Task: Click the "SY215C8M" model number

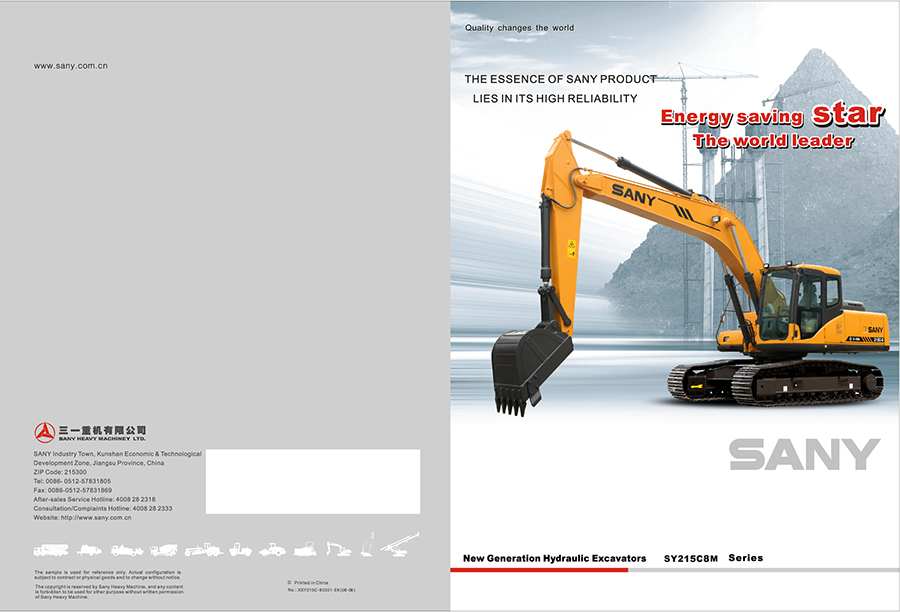Action: [691, 559]
